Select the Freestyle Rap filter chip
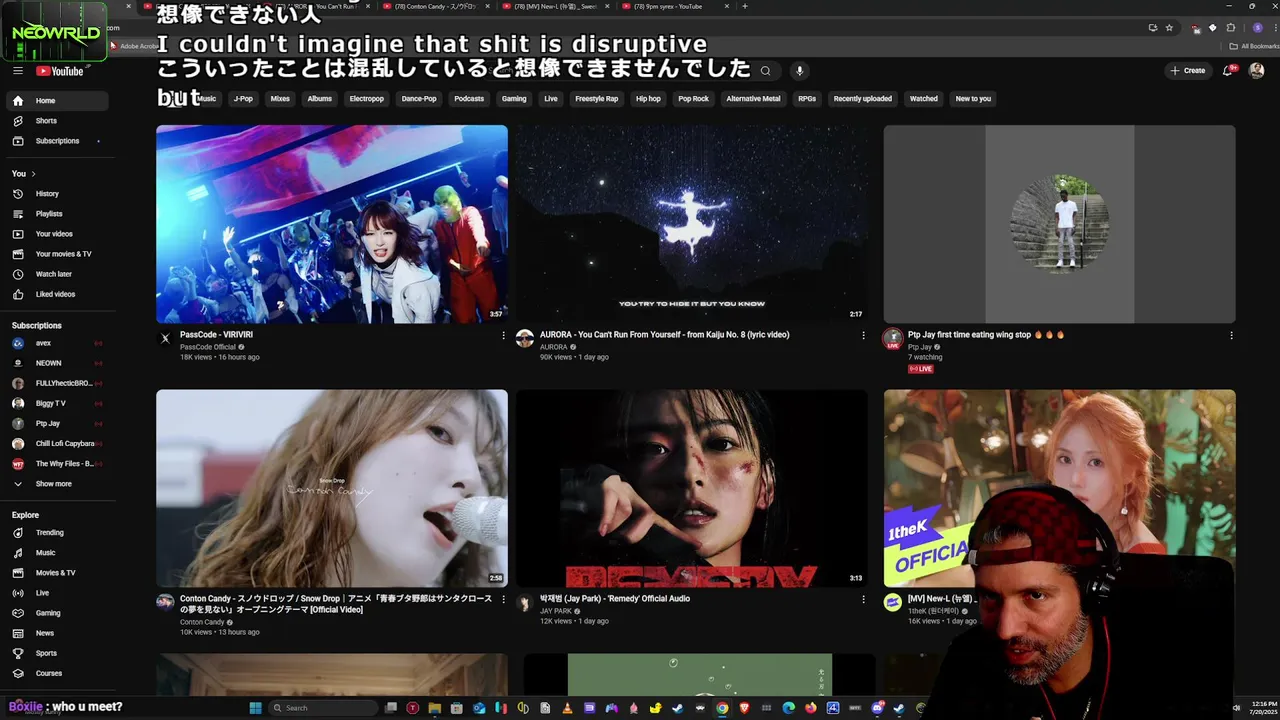The height and width of the screenshot is (720, 1280). click(597, 99)
